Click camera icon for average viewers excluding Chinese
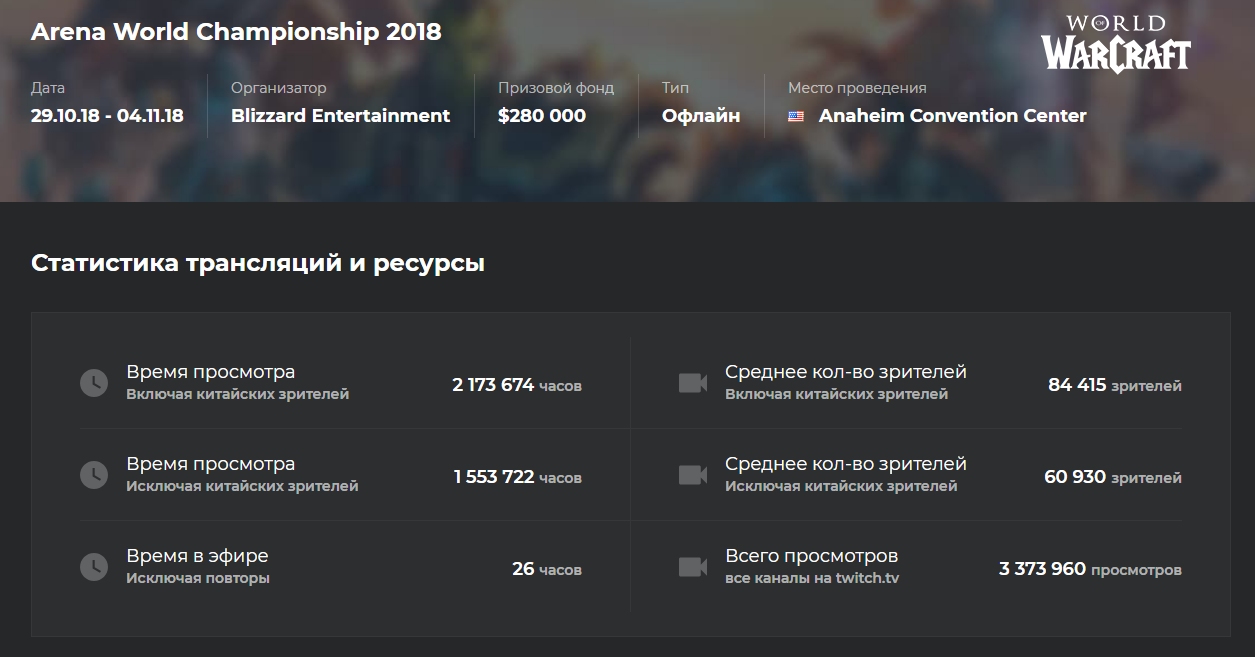Image resolution: width=1255 pixels, height=657 pixels. click(693, 475)
